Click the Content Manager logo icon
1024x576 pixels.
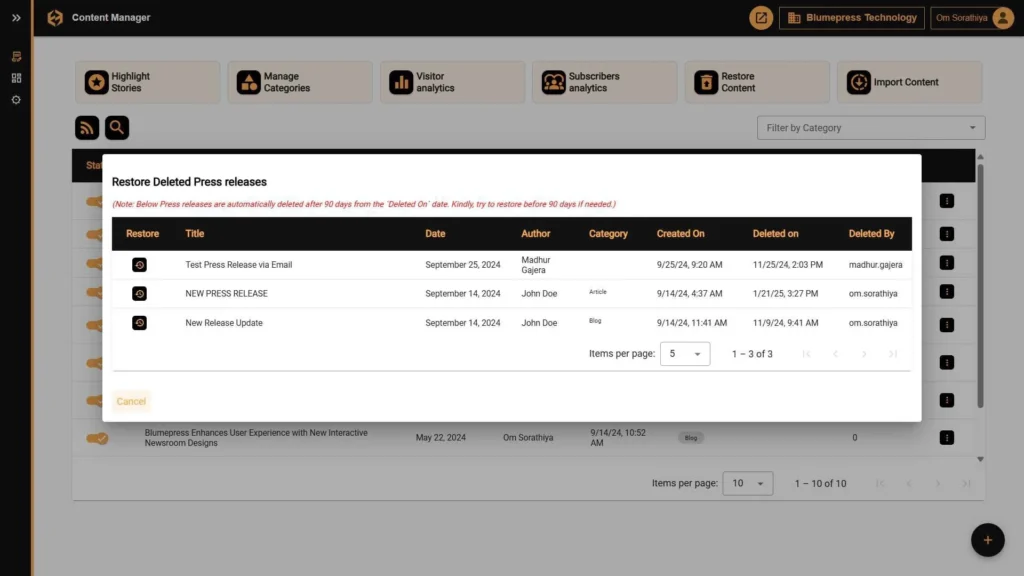click(55, 17)
